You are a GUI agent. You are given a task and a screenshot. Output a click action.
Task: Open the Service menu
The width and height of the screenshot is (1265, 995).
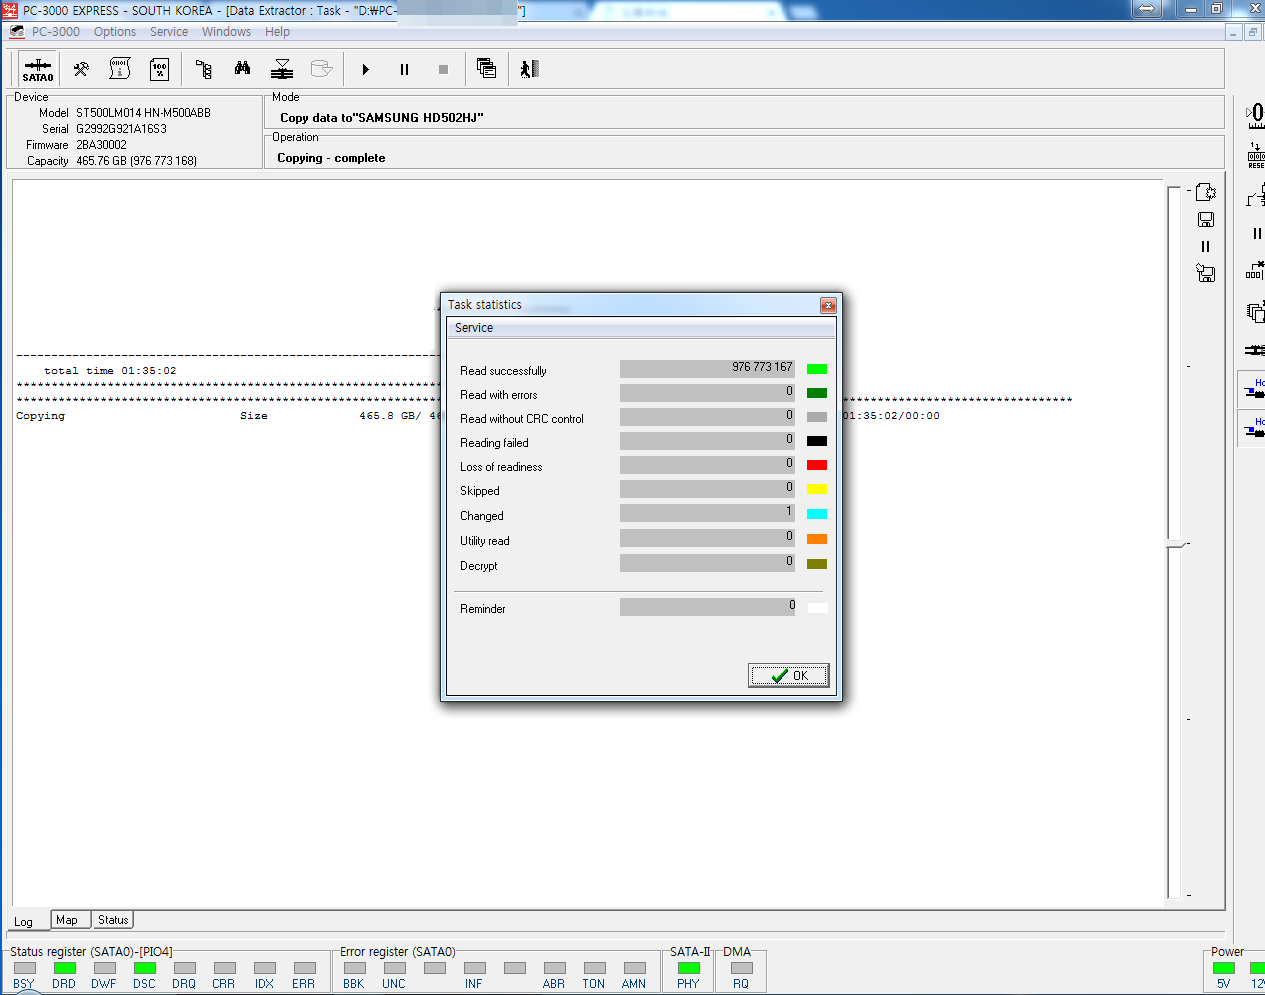169,32
